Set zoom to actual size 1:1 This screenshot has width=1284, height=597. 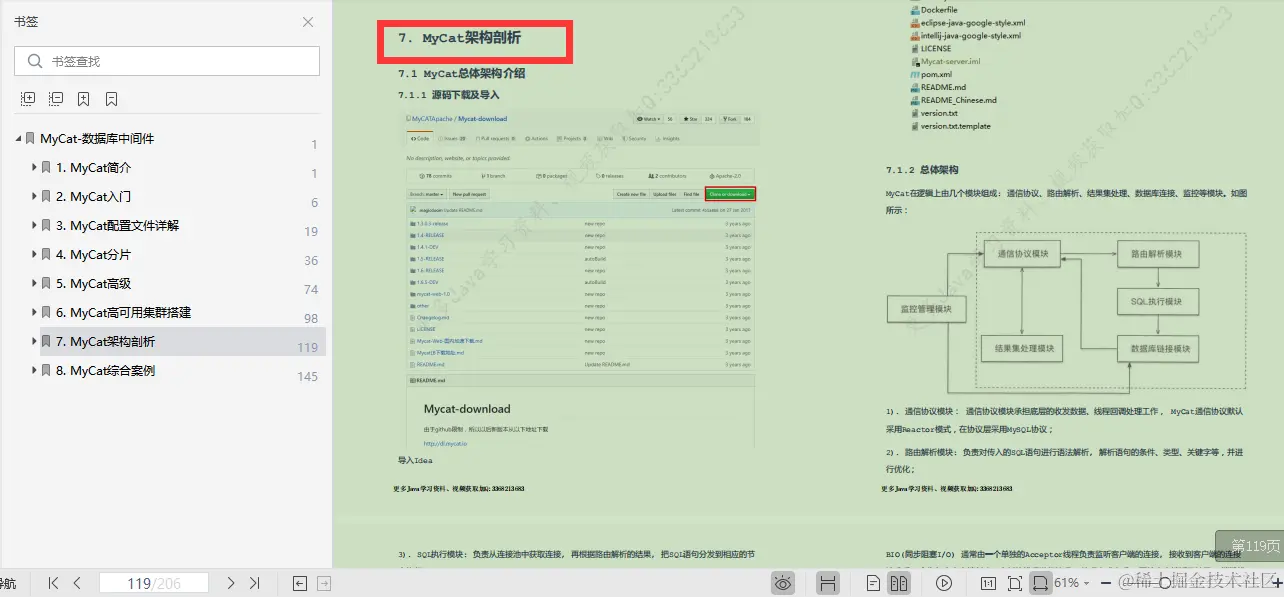987,582
